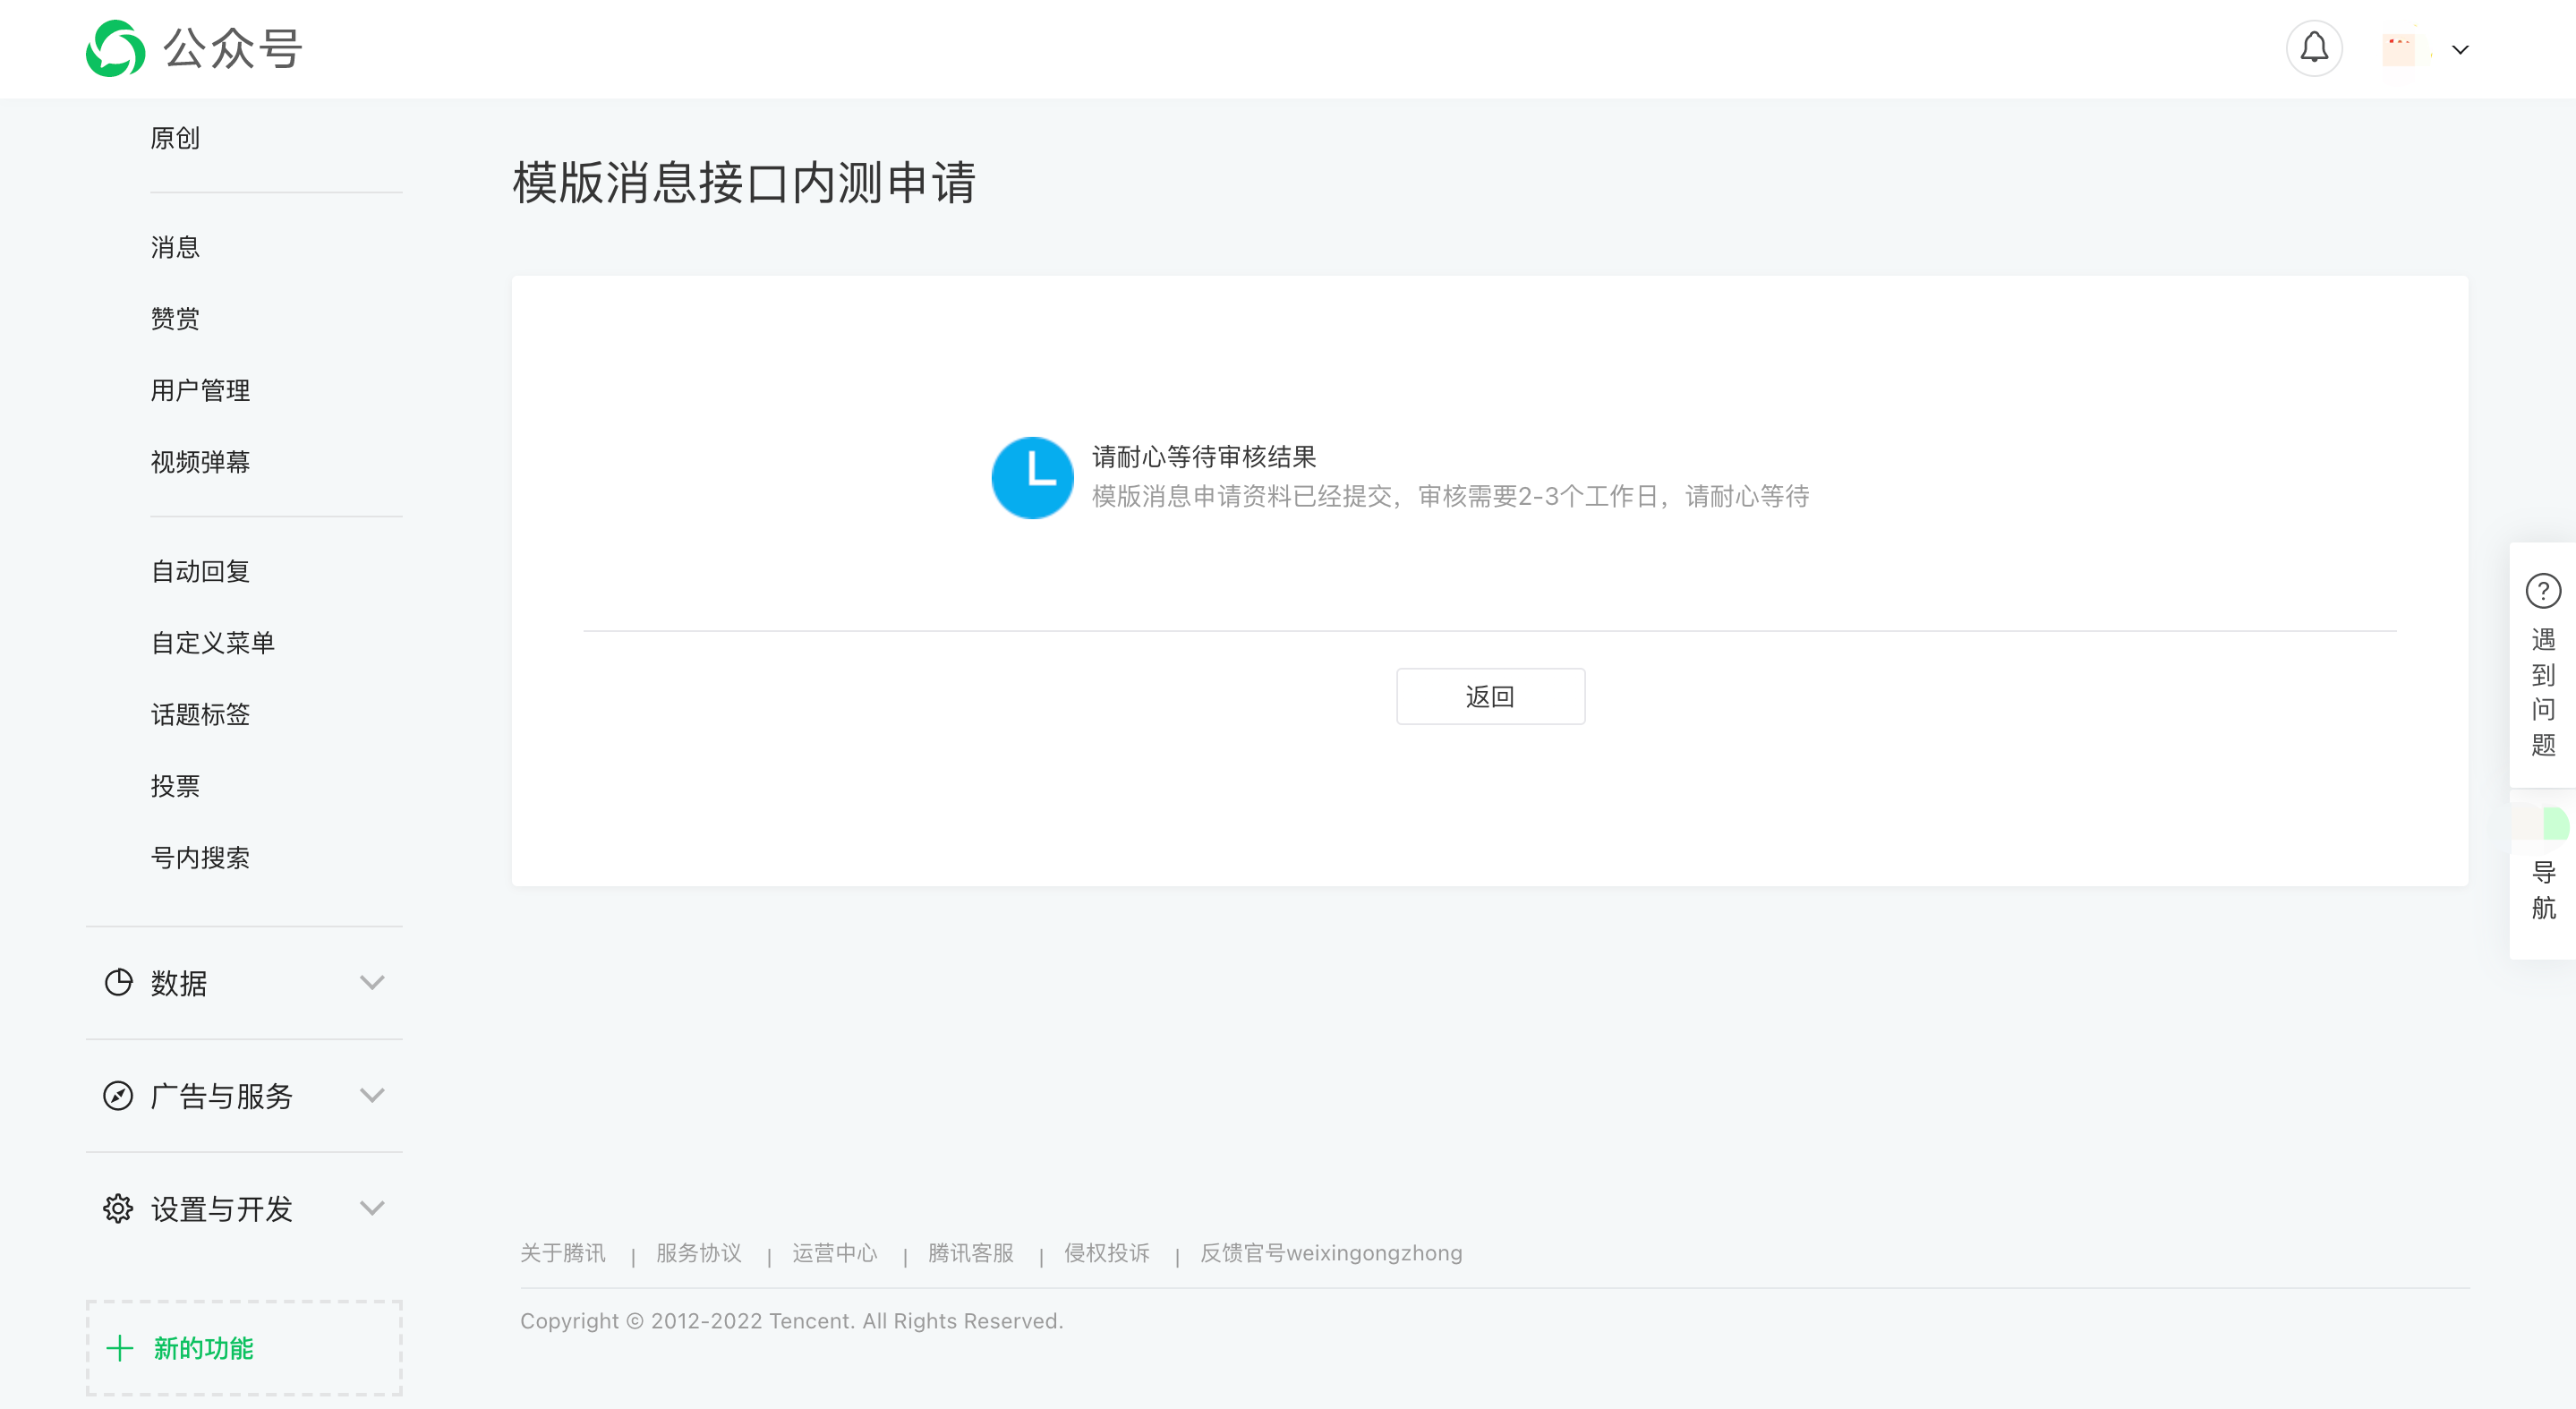Image resolution: width=2576 pixels, height=1409 pixels.
Task: Open the 侵权投诉 footer link
Action: 1106,1253
